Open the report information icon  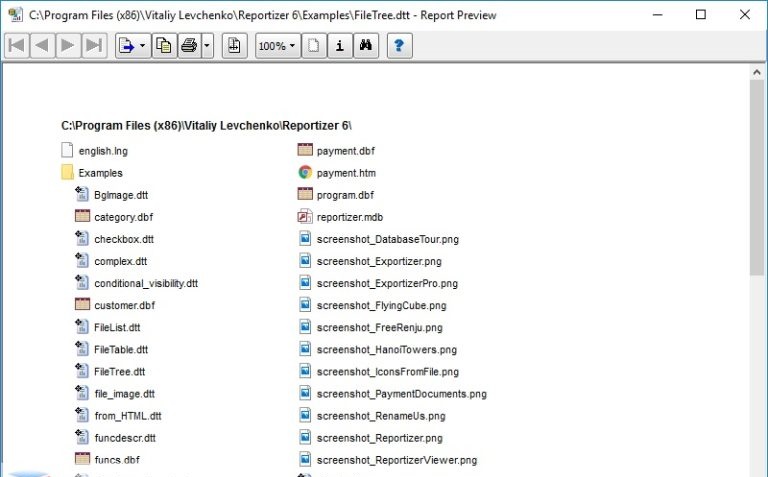339,46
